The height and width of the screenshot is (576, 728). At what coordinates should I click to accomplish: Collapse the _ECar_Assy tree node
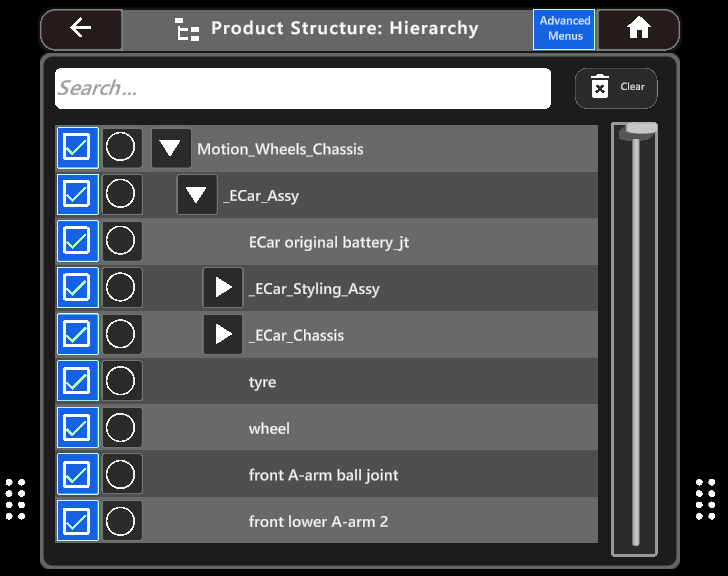click(x=197, y=195)
